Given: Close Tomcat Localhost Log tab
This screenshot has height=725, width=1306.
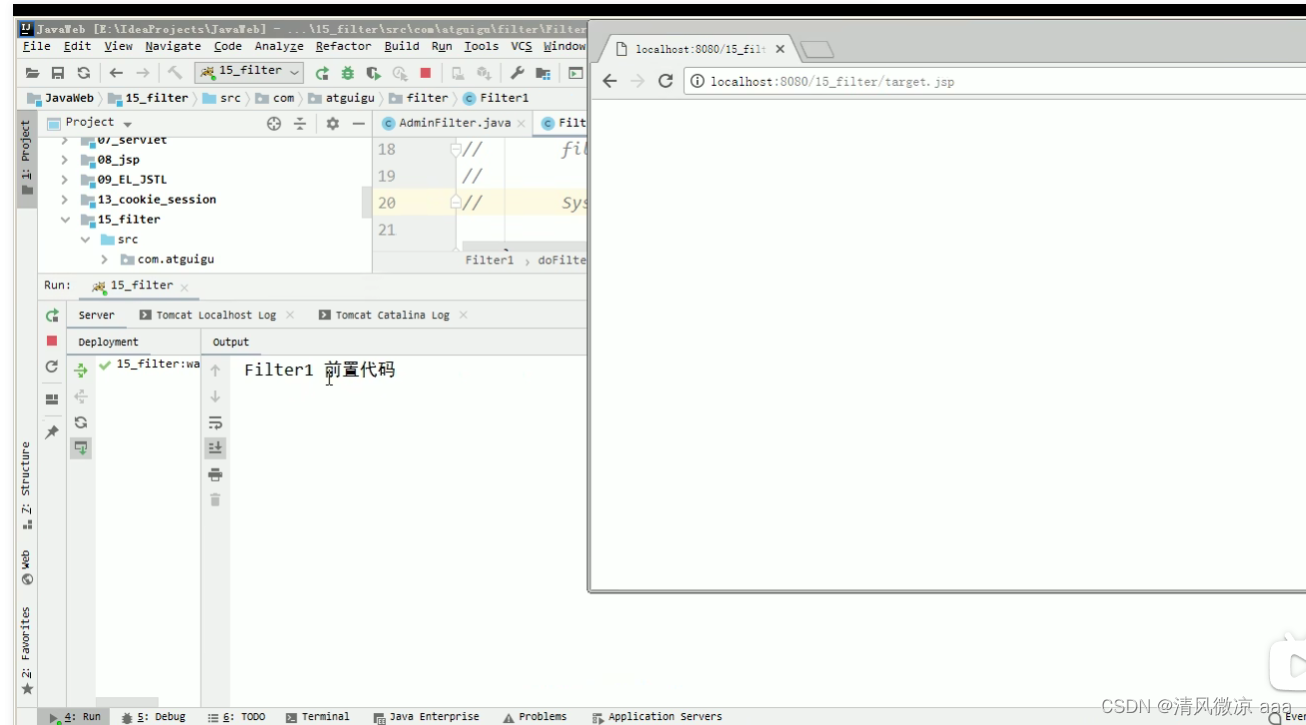Looking at the screenshot, I should 290,315.
